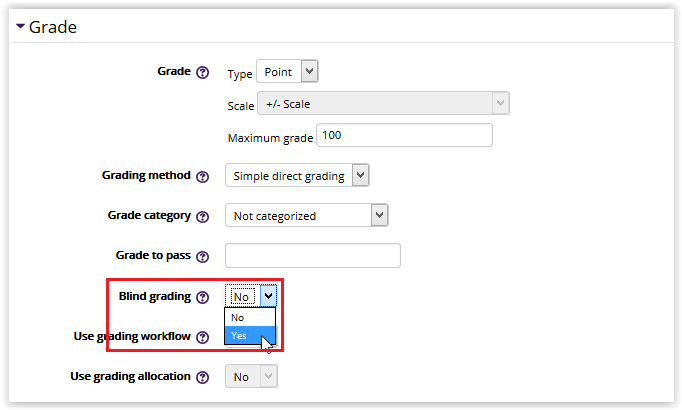
Task: Open the Use grading allocation dropdown
Action: (251, 376)
